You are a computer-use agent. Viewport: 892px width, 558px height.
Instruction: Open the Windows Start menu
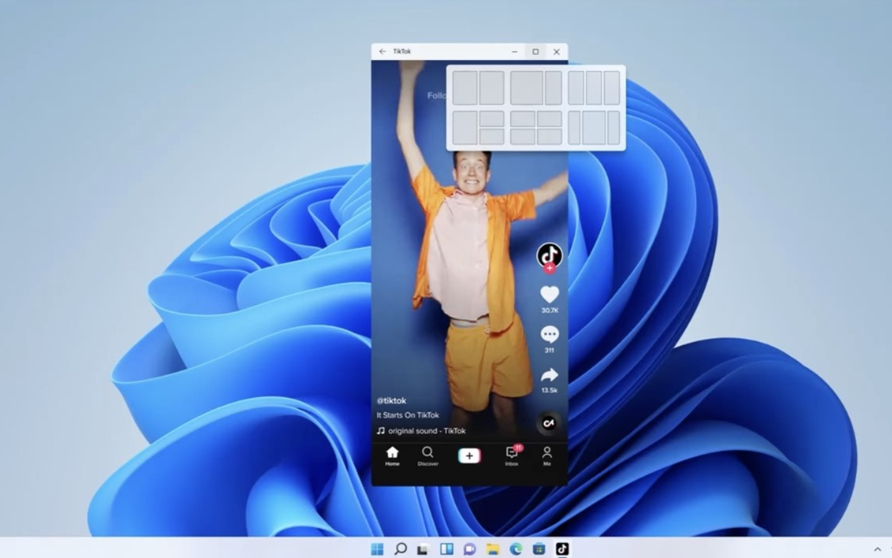coord(377,549)
